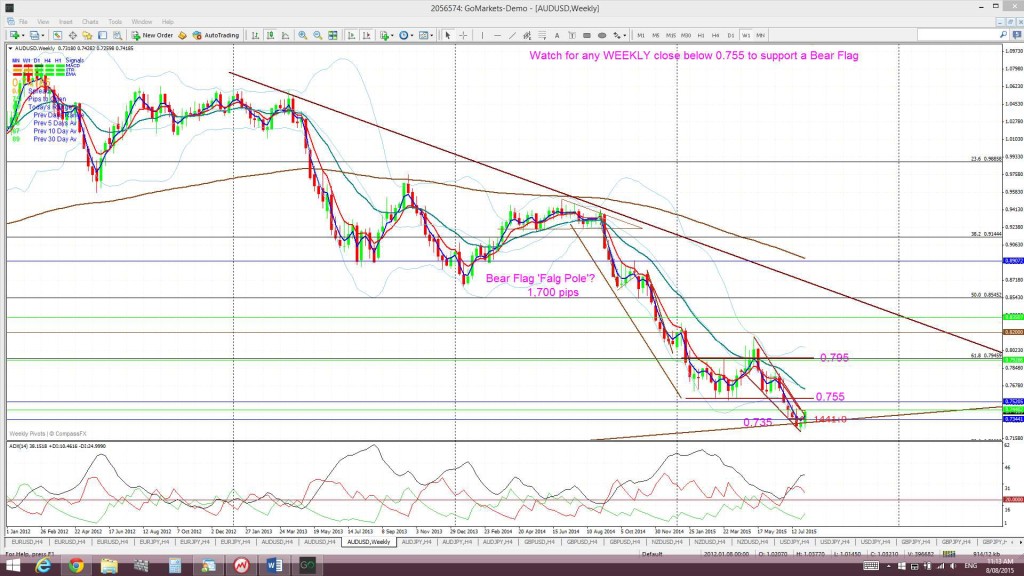Tile chart windows icon
This screenshot has height=576, width=1024.
click(x=333, y=35)
